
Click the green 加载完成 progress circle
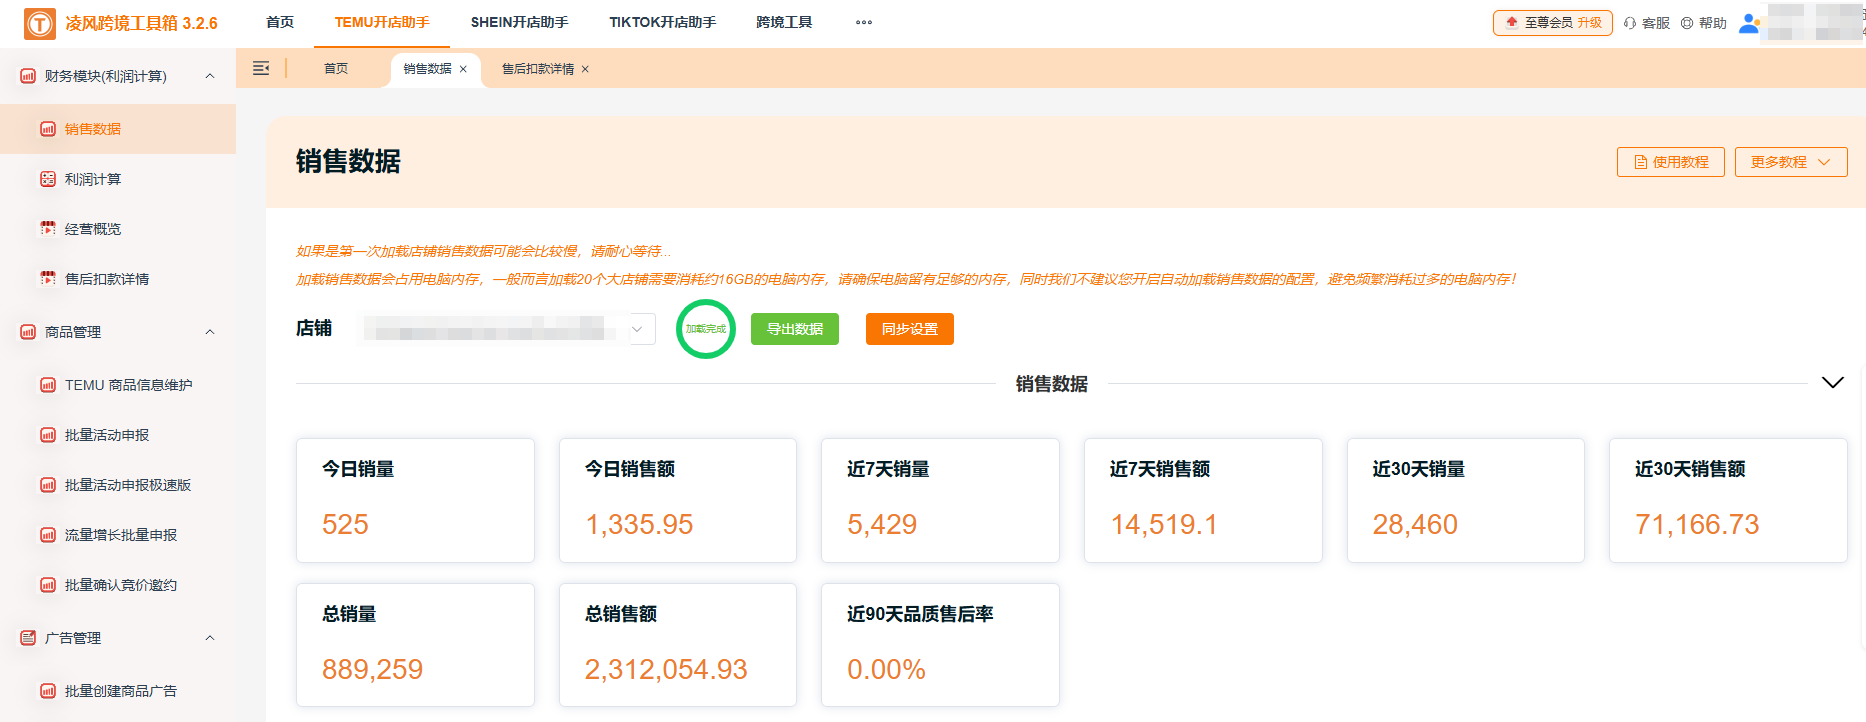(x=706, y=329)
